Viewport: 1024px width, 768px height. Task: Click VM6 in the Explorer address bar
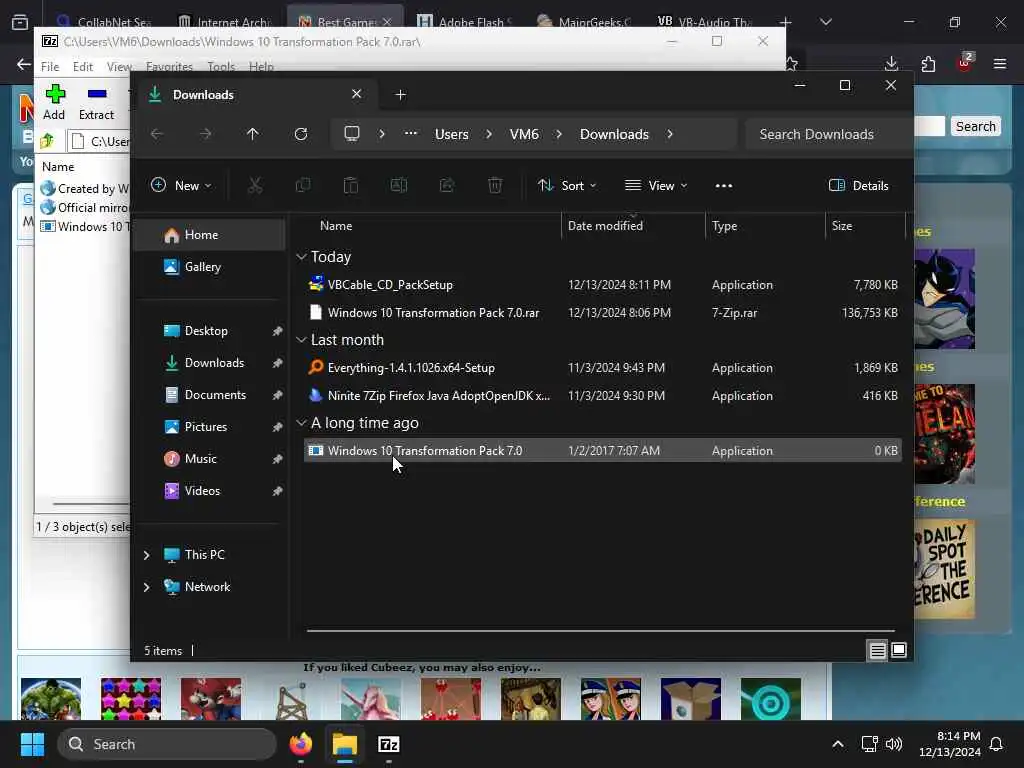point(524,134)
